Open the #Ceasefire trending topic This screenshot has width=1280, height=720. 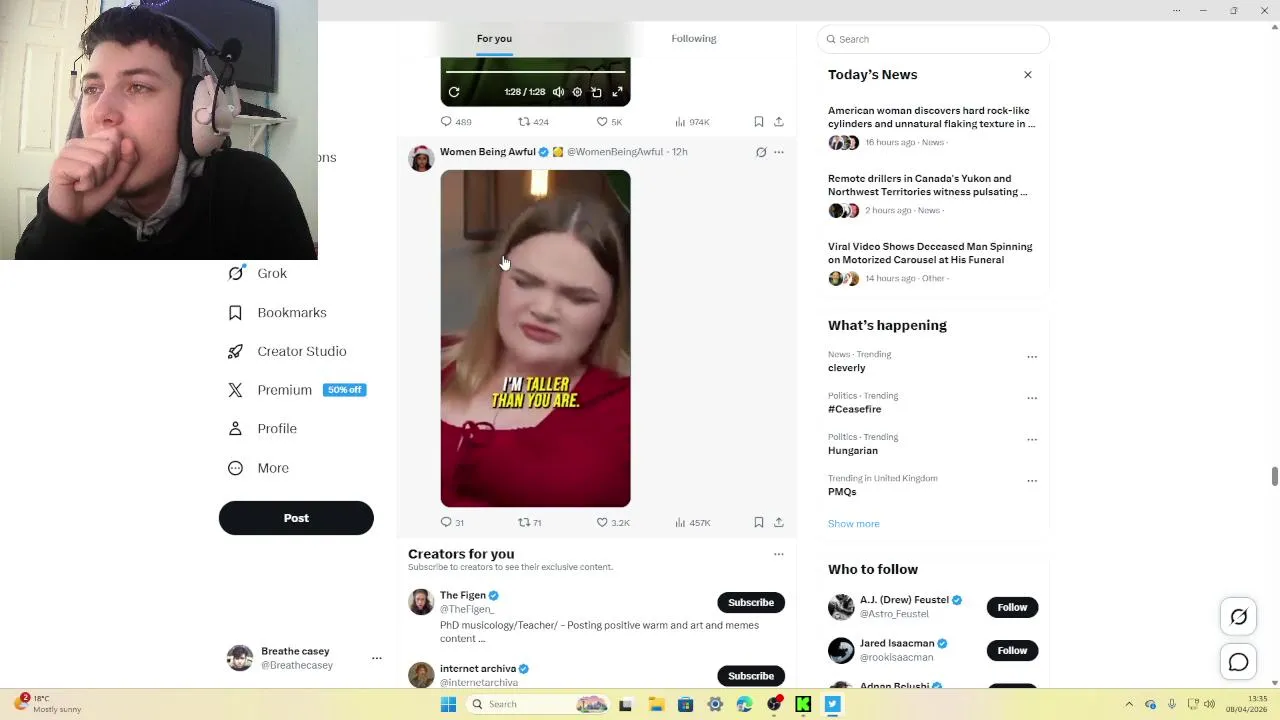[x=855, y=409]
